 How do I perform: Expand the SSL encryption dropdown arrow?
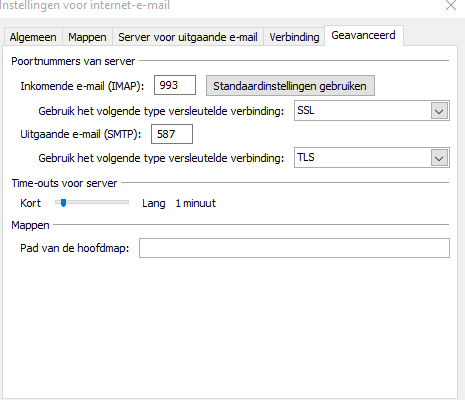coord(439,111)
